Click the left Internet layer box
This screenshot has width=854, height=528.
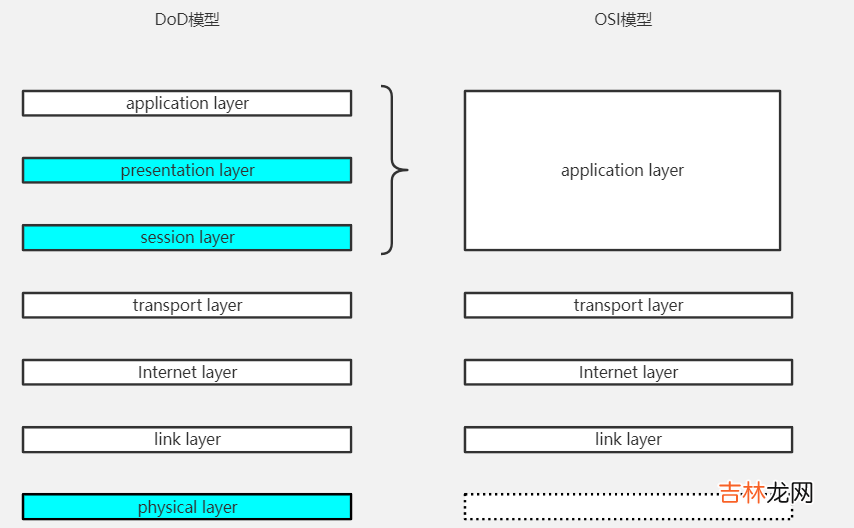[187, 372]
